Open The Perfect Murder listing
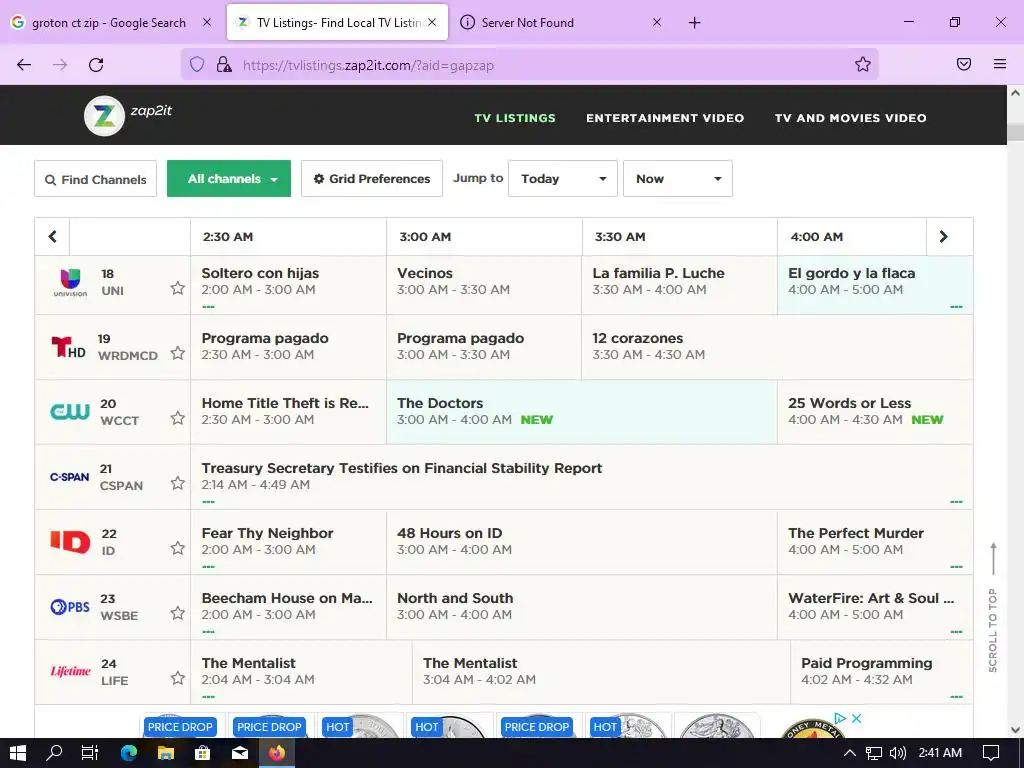The image size is (1024, 768). [875, 541]
